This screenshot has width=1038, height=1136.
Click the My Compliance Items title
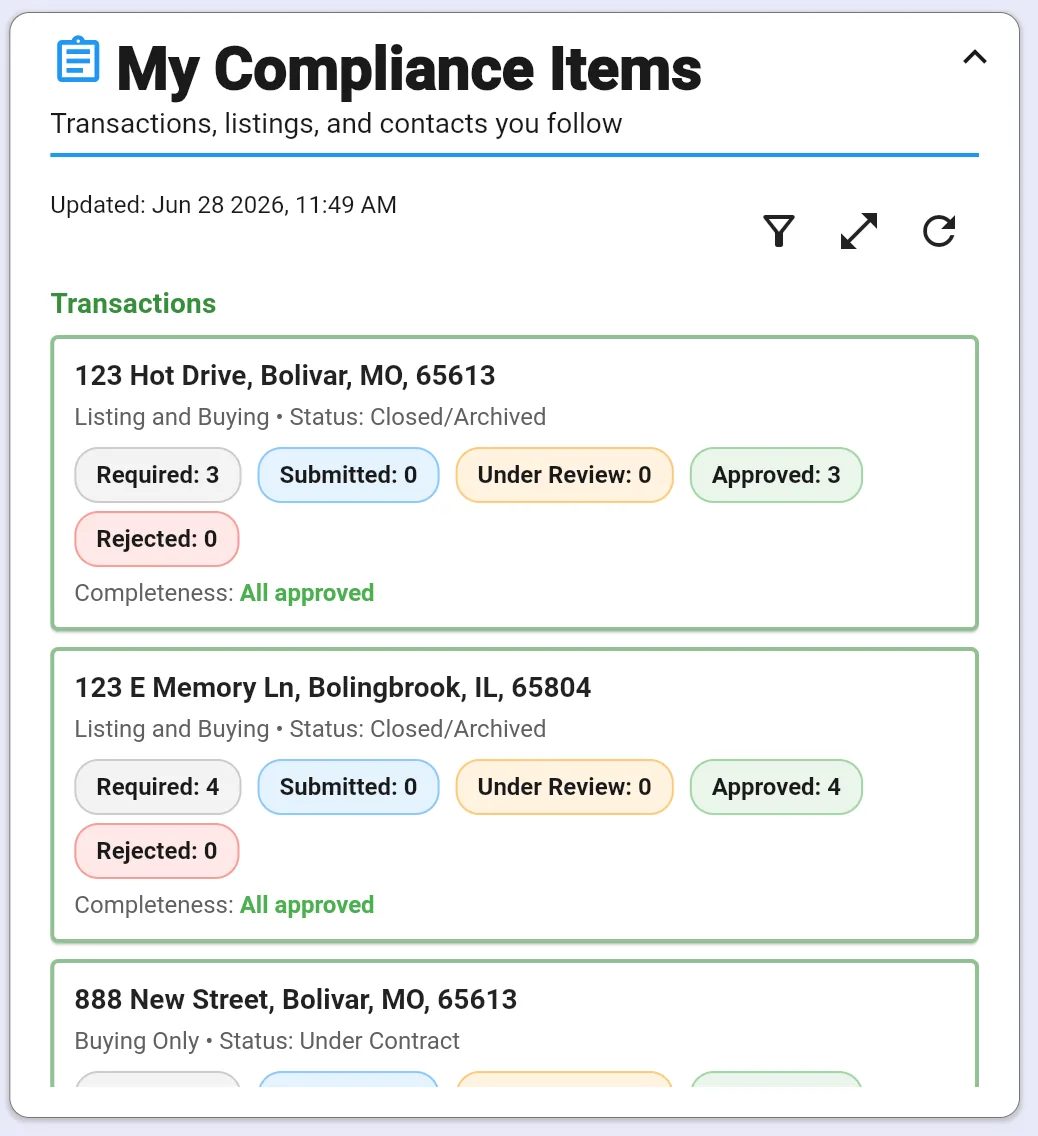pyautogui.click(x=409, y=69)
